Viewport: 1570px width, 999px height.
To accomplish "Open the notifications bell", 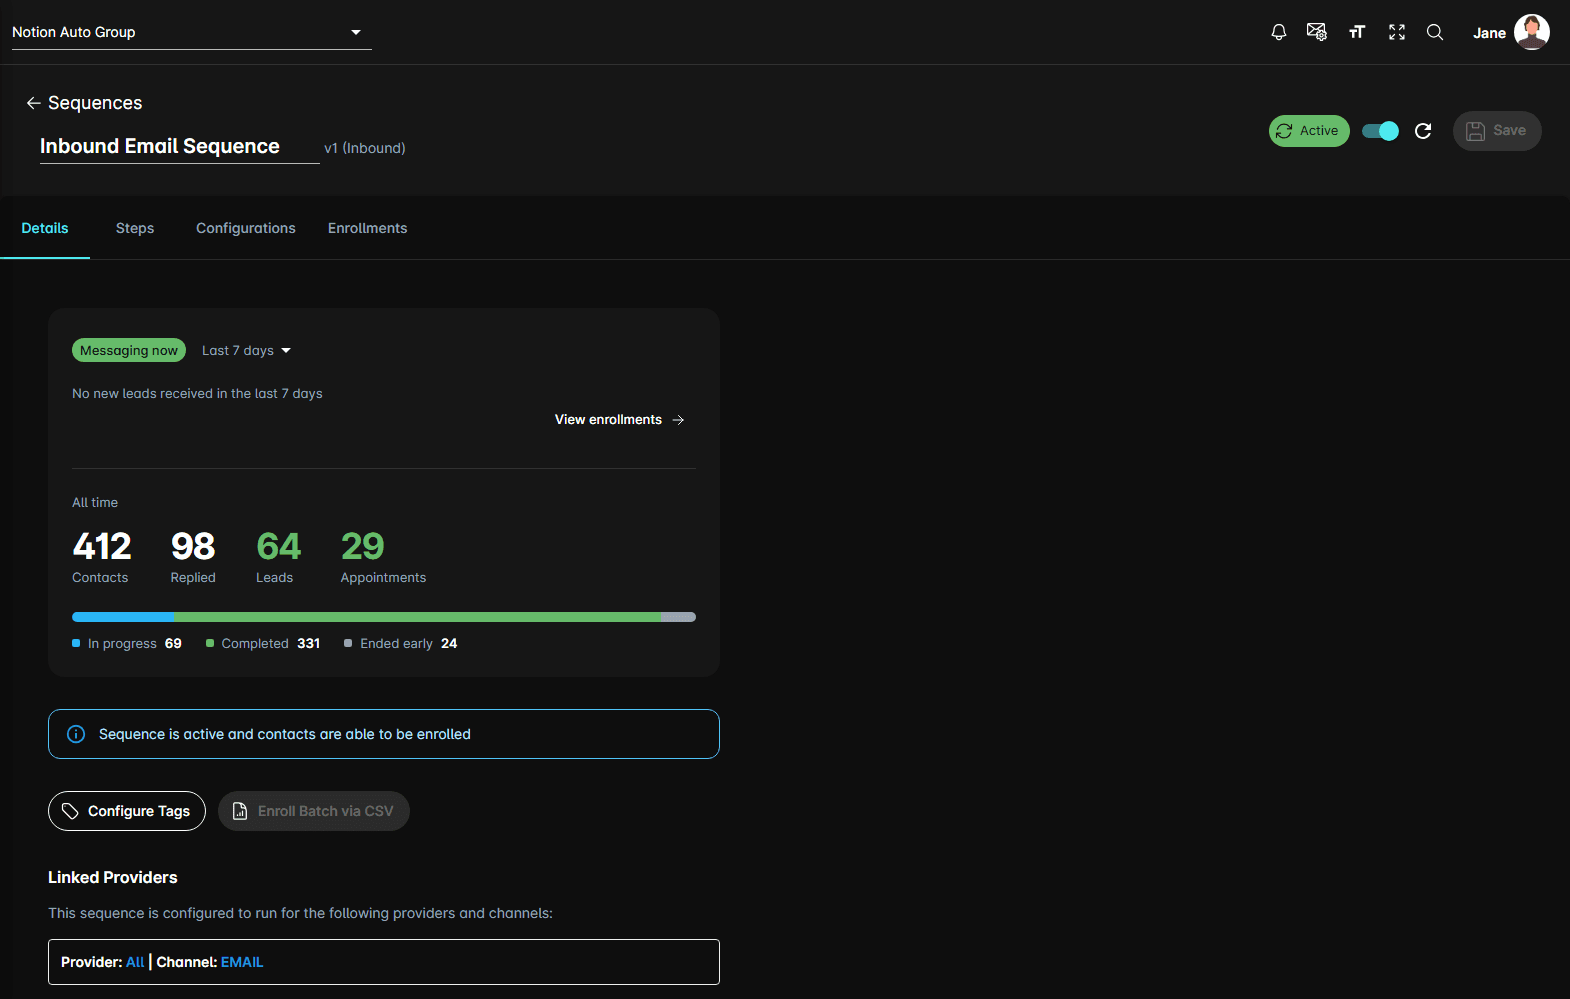I will (1278, 32).
